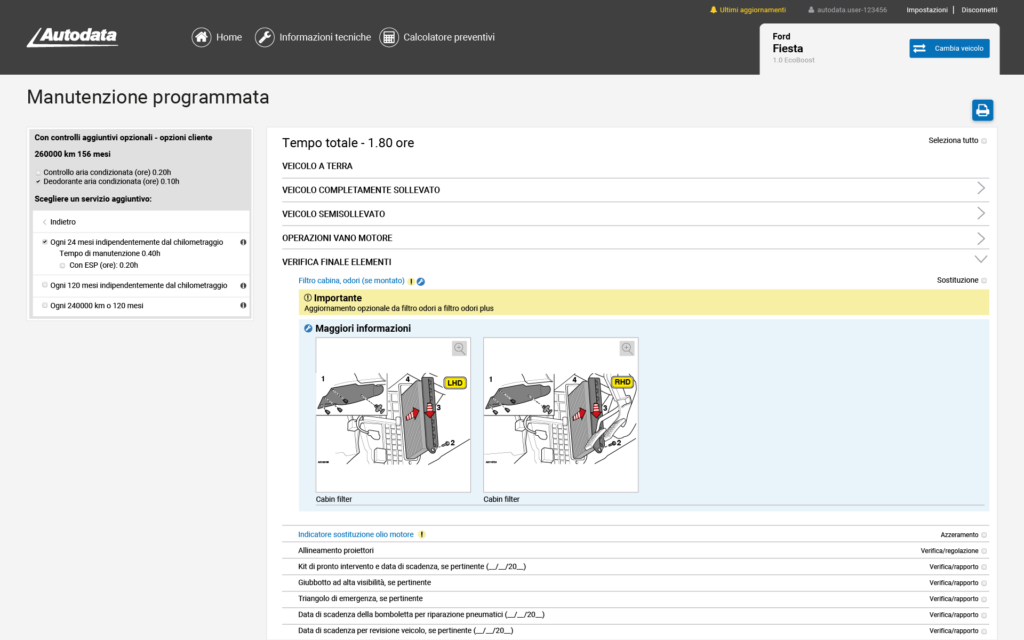Click magnifier icon on RHD cabin filter image
The image size is (1024, 640).
tap(627, 348)
